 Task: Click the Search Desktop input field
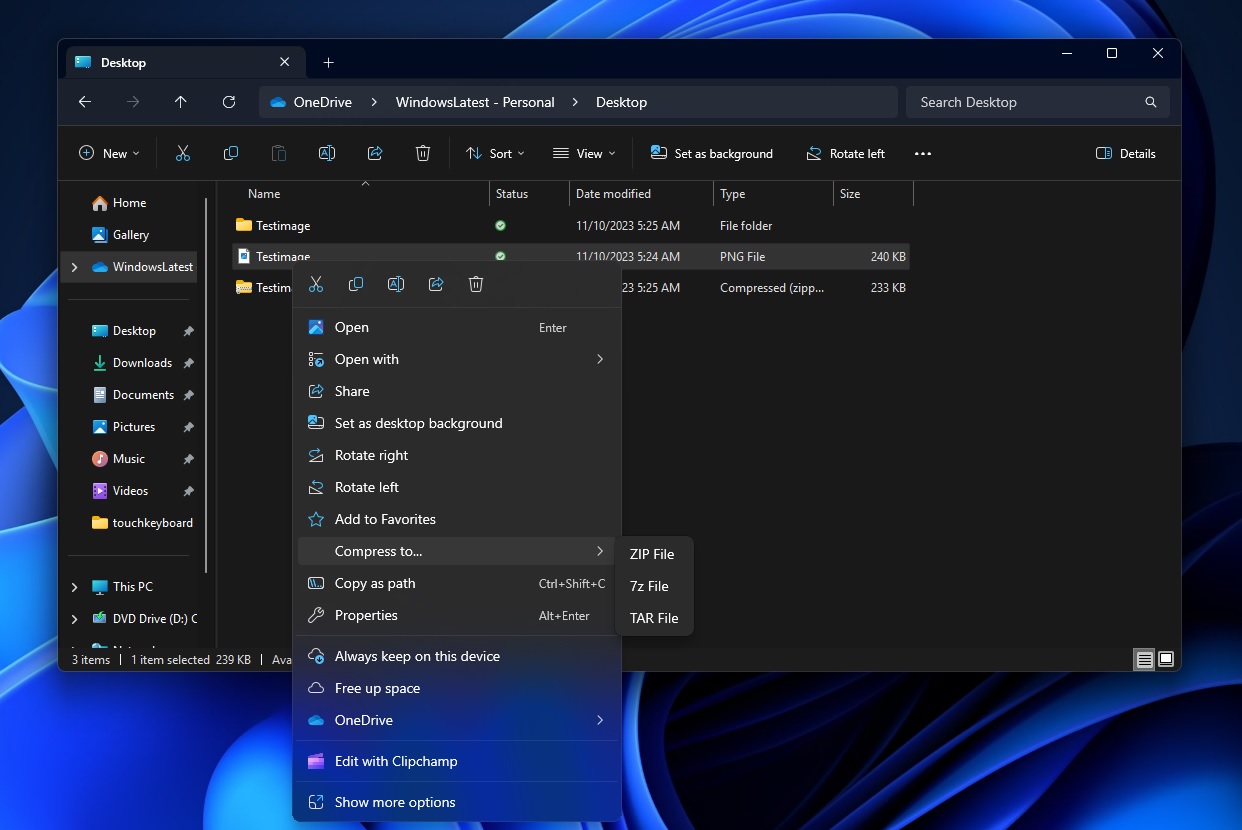[x=1025, y=102]
